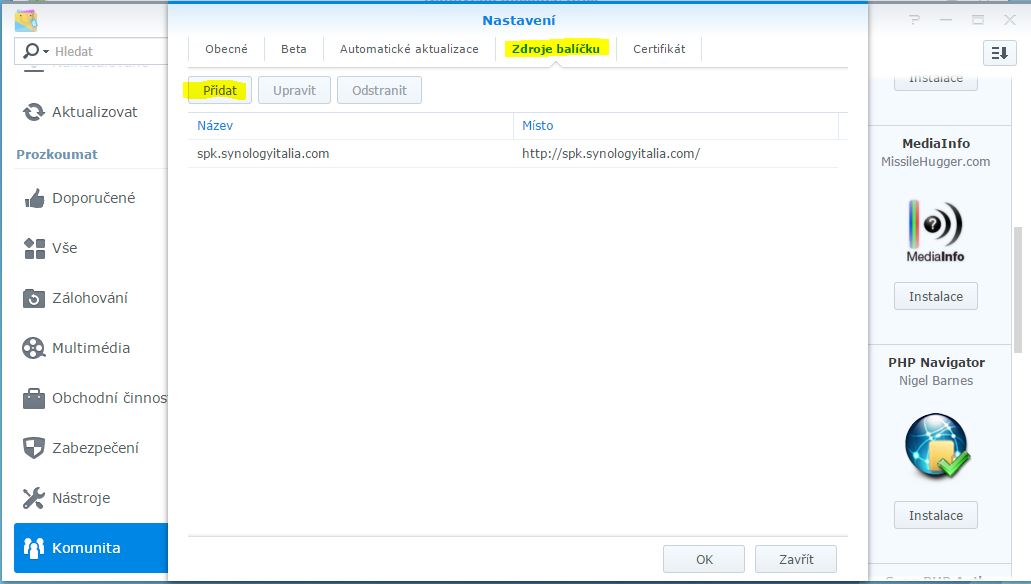
Task: Open the search magnifier dropdown
Action: (x=36, y=51)
